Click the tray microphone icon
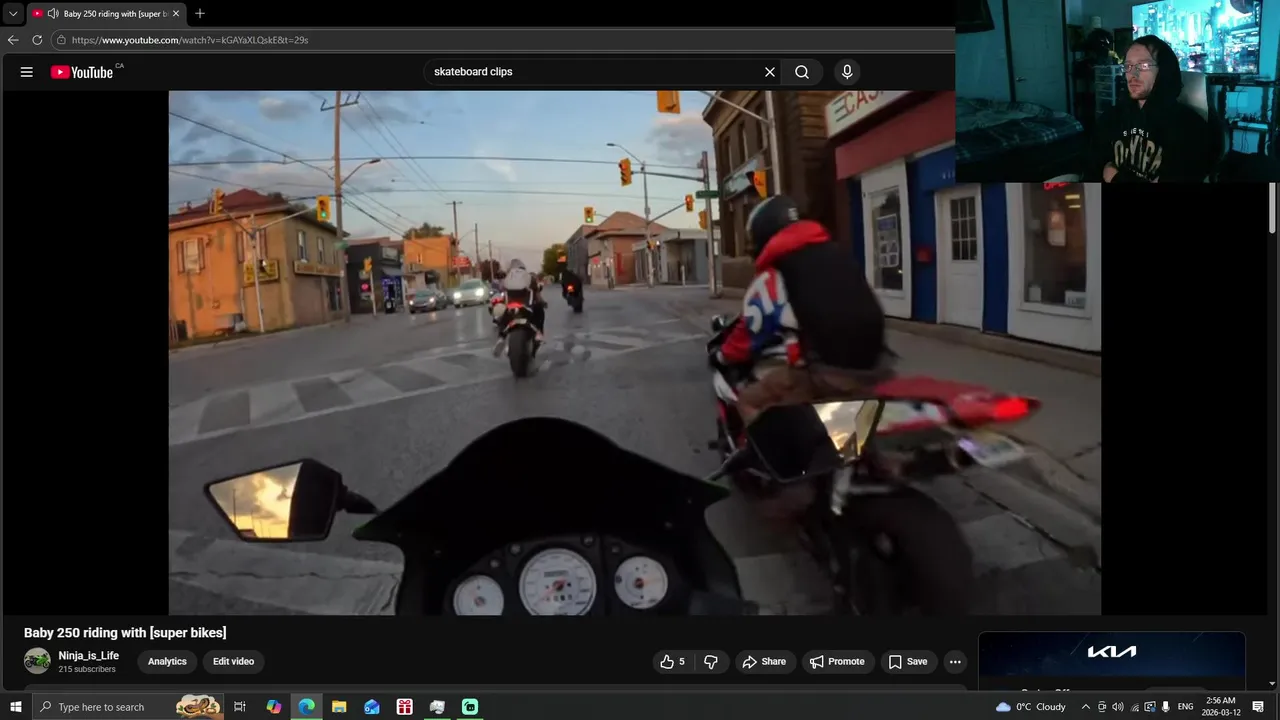The image size is (1280, 720). (1166, 707)
